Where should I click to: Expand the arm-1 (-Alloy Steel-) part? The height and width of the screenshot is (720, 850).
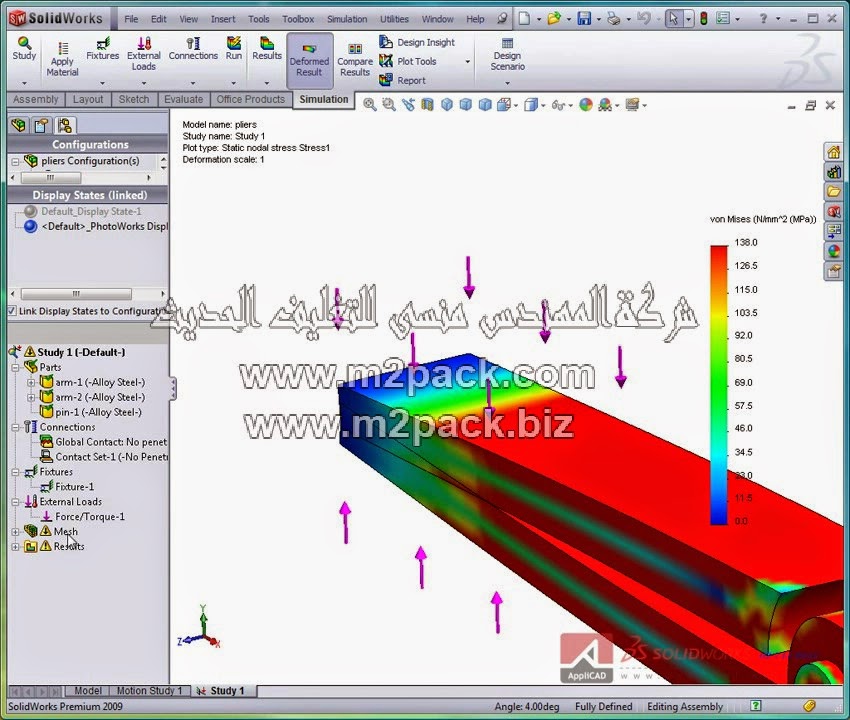click(31, 383)
